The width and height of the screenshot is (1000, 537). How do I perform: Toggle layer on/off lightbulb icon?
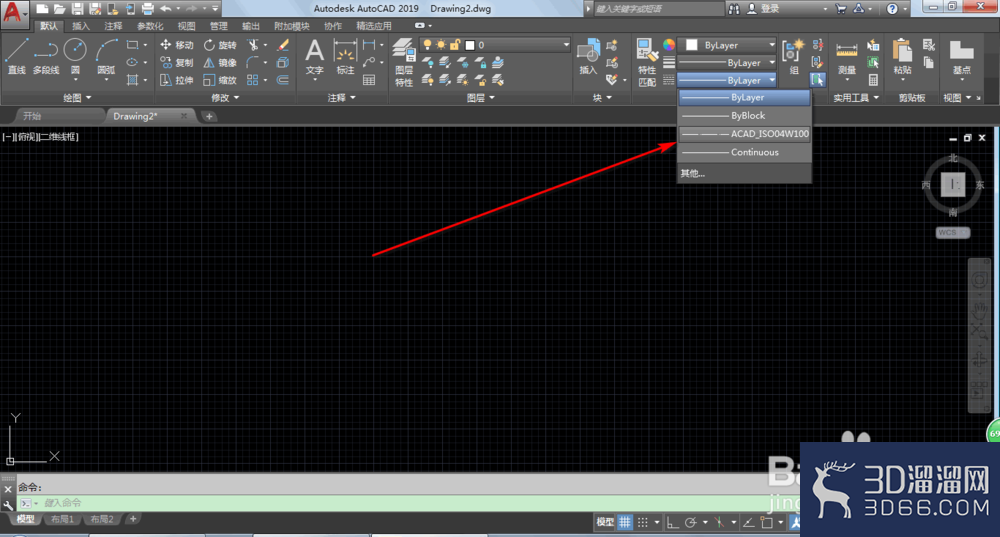tap(427, 45)
